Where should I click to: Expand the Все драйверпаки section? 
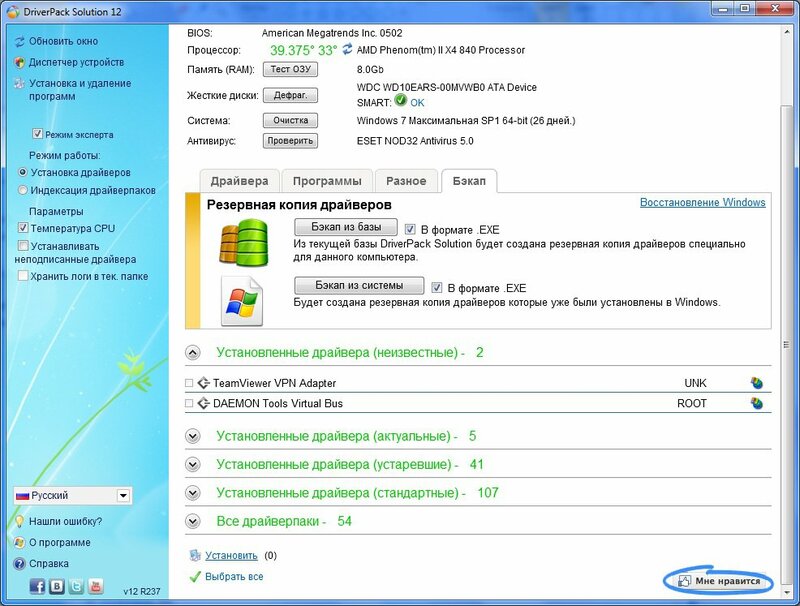pos(193,521)
